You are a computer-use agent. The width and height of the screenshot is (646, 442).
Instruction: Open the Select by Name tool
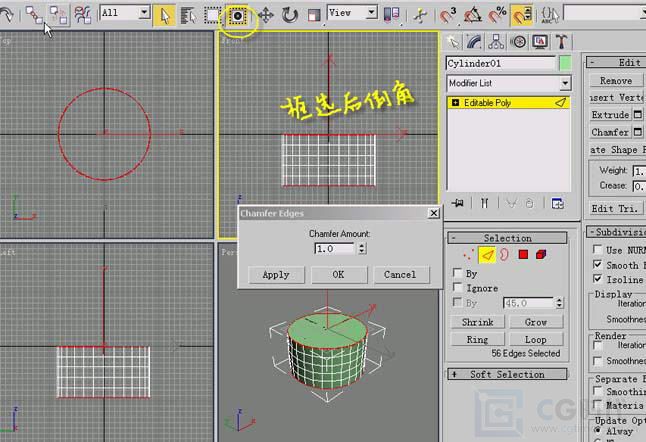pyautogui.click(x=188, y=16)
